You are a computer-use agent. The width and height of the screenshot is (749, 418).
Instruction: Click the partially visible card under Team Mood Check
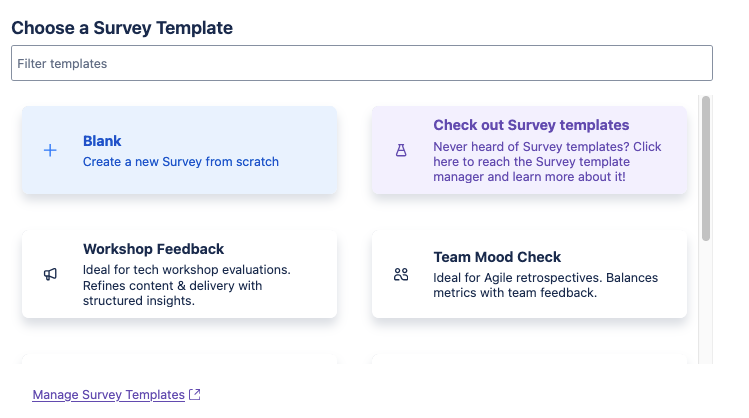(x=529, y=358)
